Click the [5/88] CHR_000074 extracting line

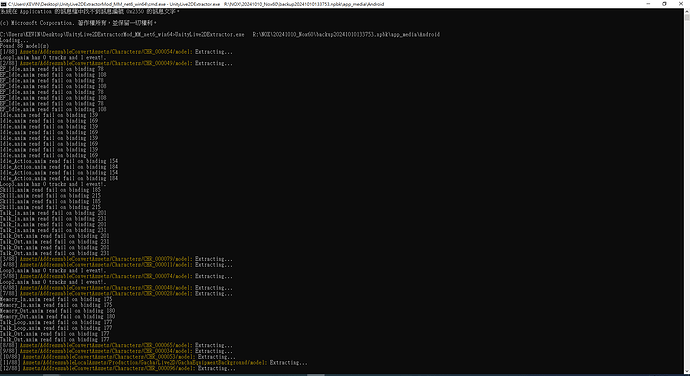116,276
